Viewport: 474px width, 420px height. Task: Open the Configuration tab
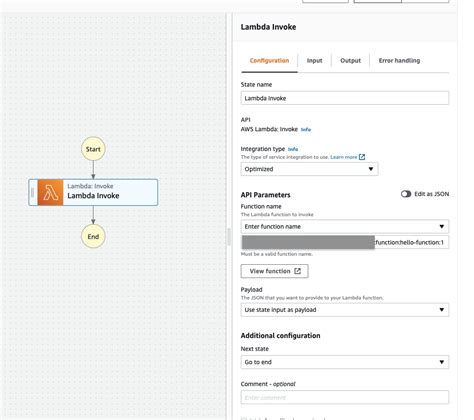click(x=269, y=61)
